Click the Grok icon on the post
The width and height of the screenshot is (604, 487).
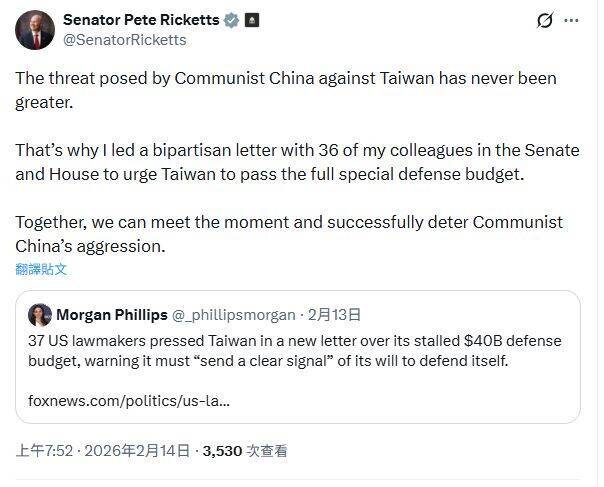click(546, 20)
